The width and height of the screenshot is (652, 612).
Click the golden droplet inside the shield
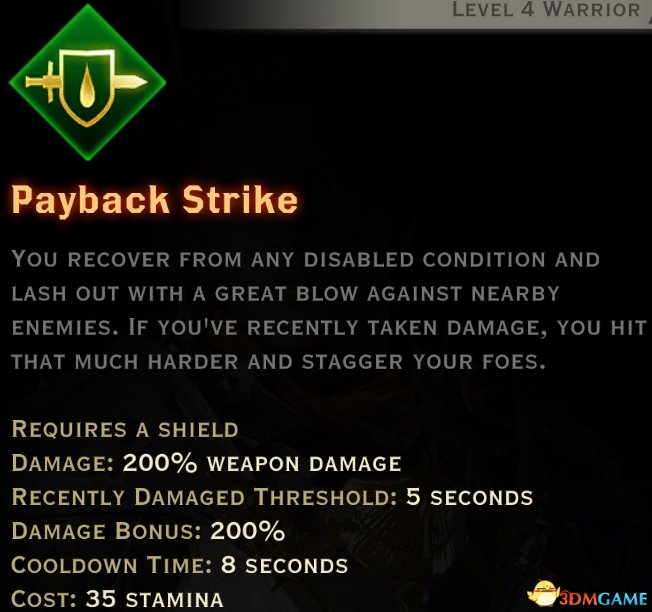click(87, 88)
